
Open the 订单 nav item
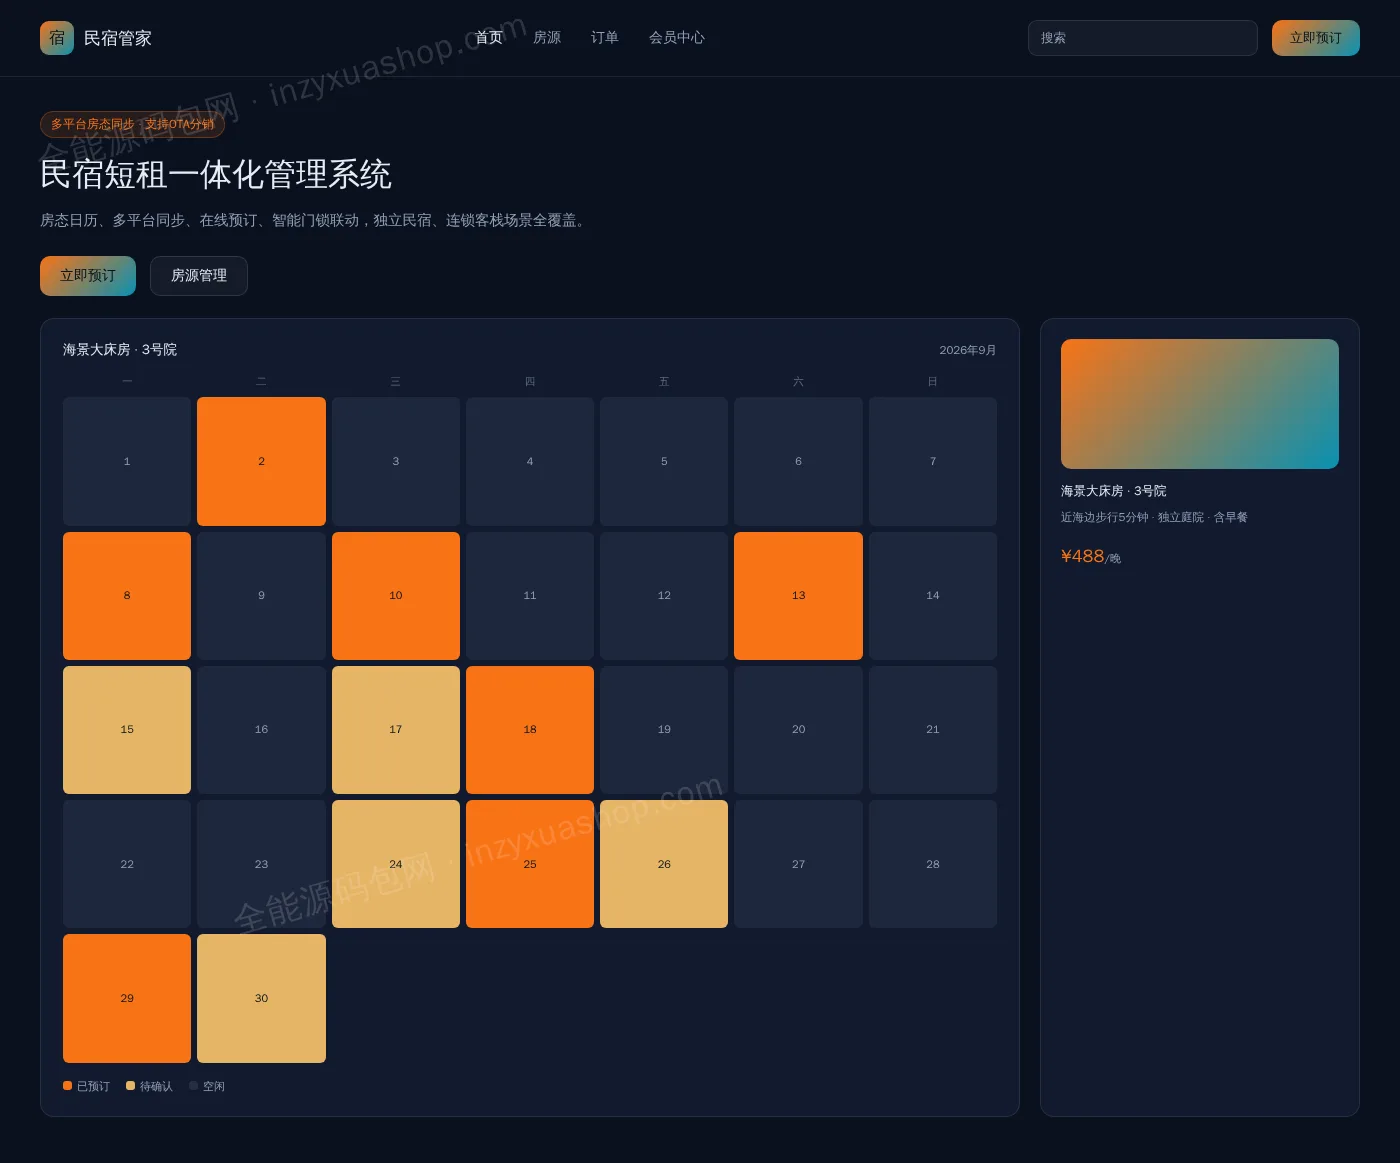click(x=605, y=38)
